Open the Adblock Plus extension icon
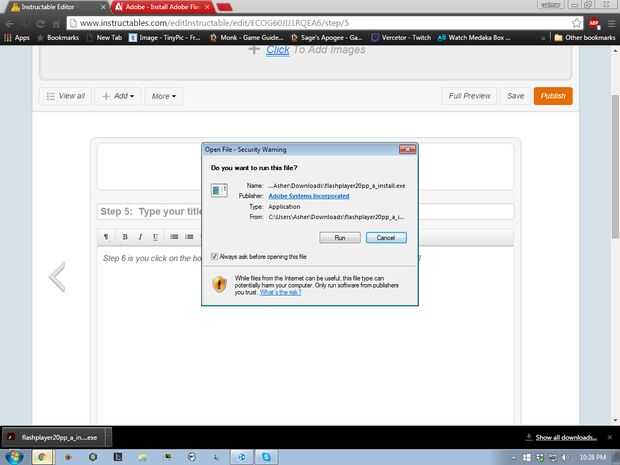The width and height of the screenshot is (620, 465). point(594,24)
